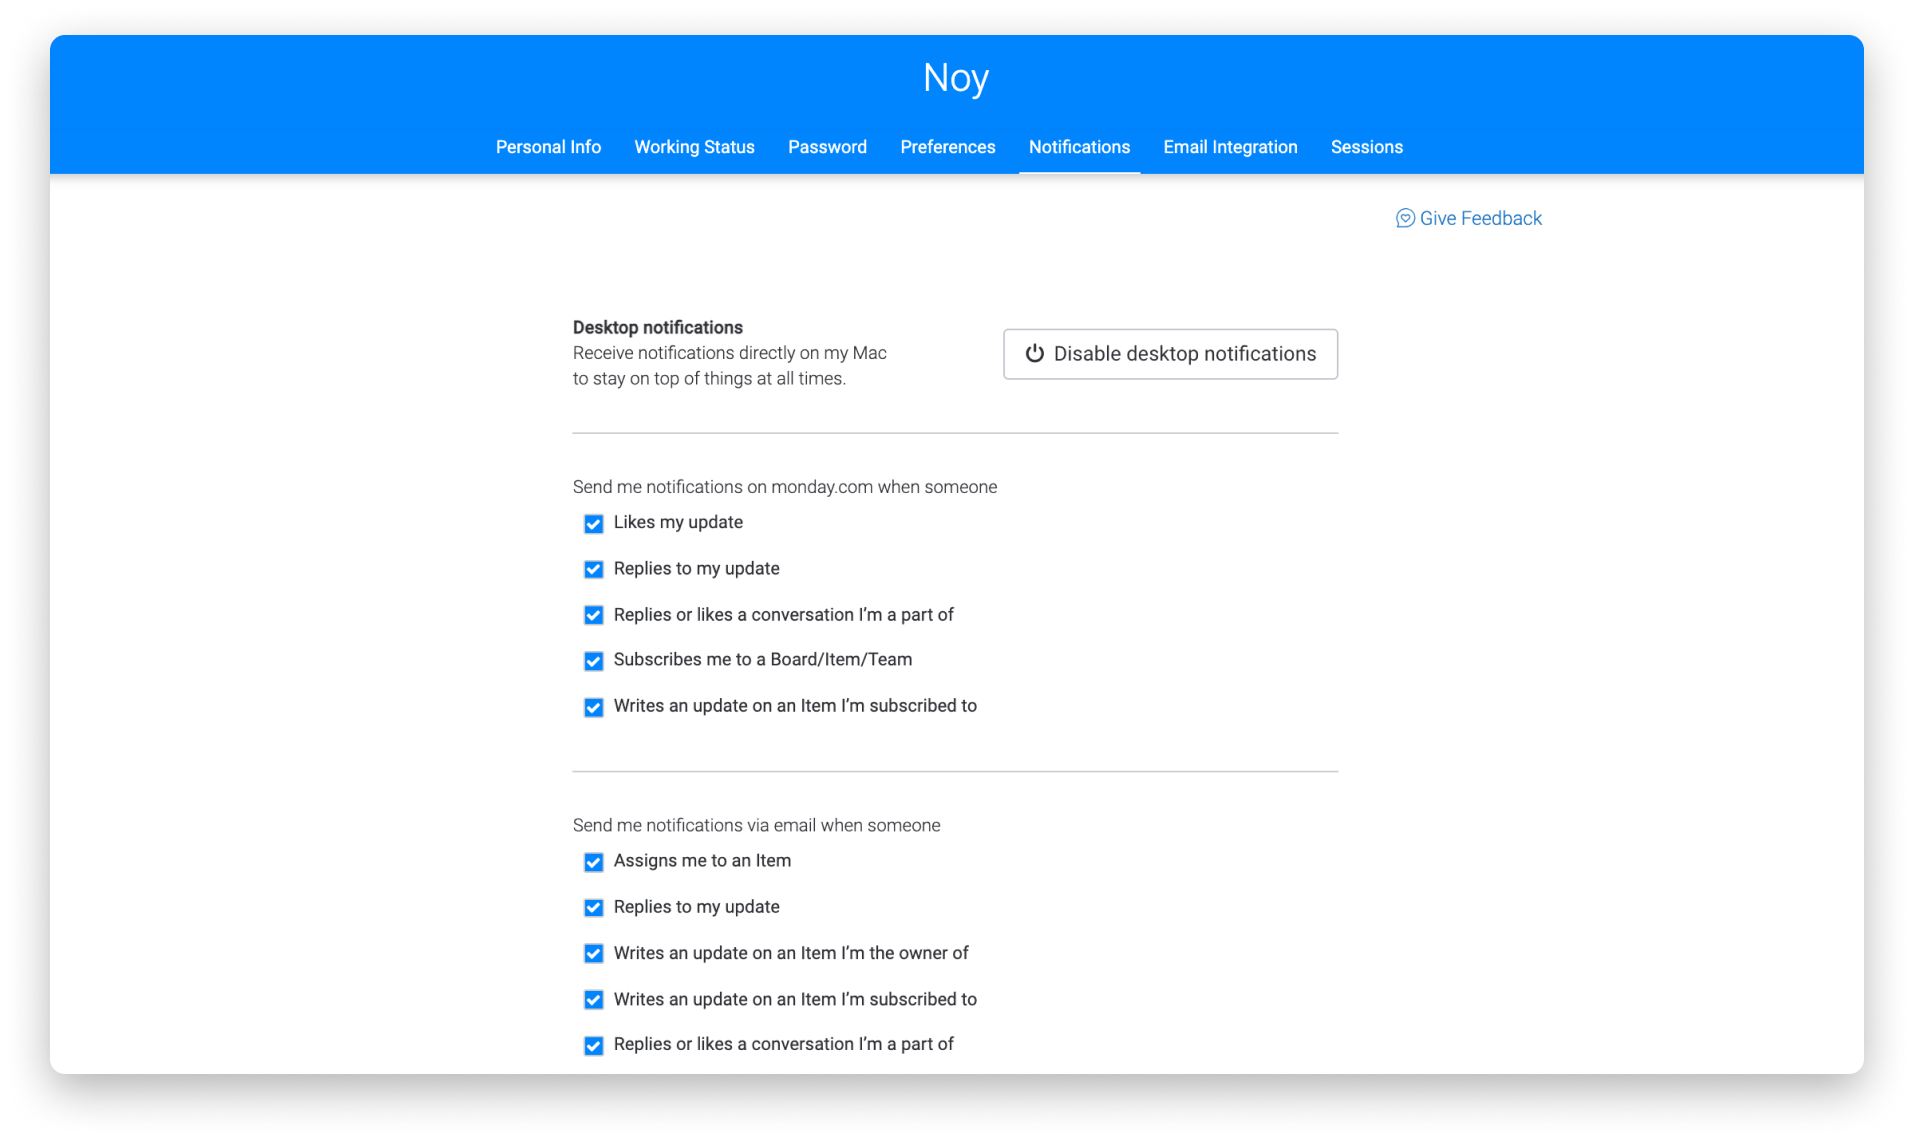The height and width of the screenshot is (1139, 1914).
Task: Uncheck monday.com 'Replies or likes a conversation' checkbox
Action: point(593,616)
